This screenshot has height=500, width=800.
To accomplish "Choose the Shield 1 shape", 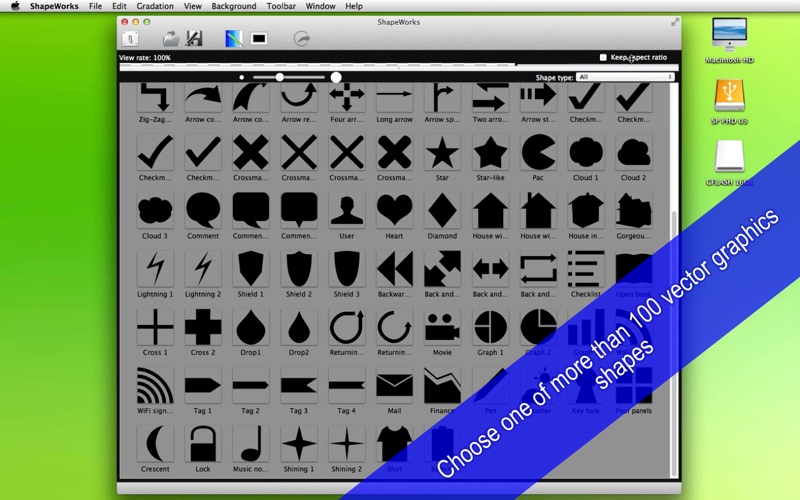I will [251, 269].
